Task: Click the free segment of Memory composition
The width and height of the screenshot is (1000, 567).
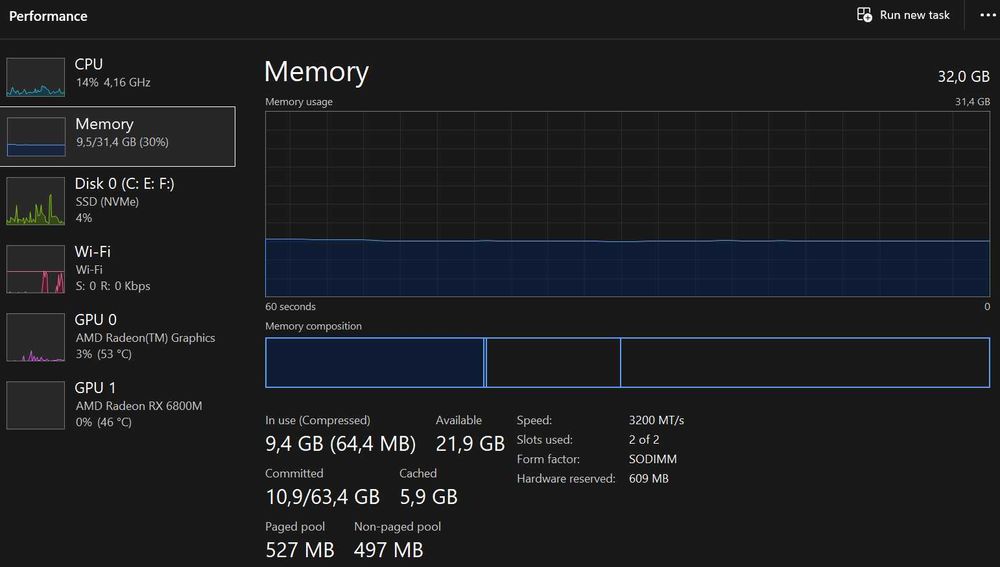Action: 805,362
